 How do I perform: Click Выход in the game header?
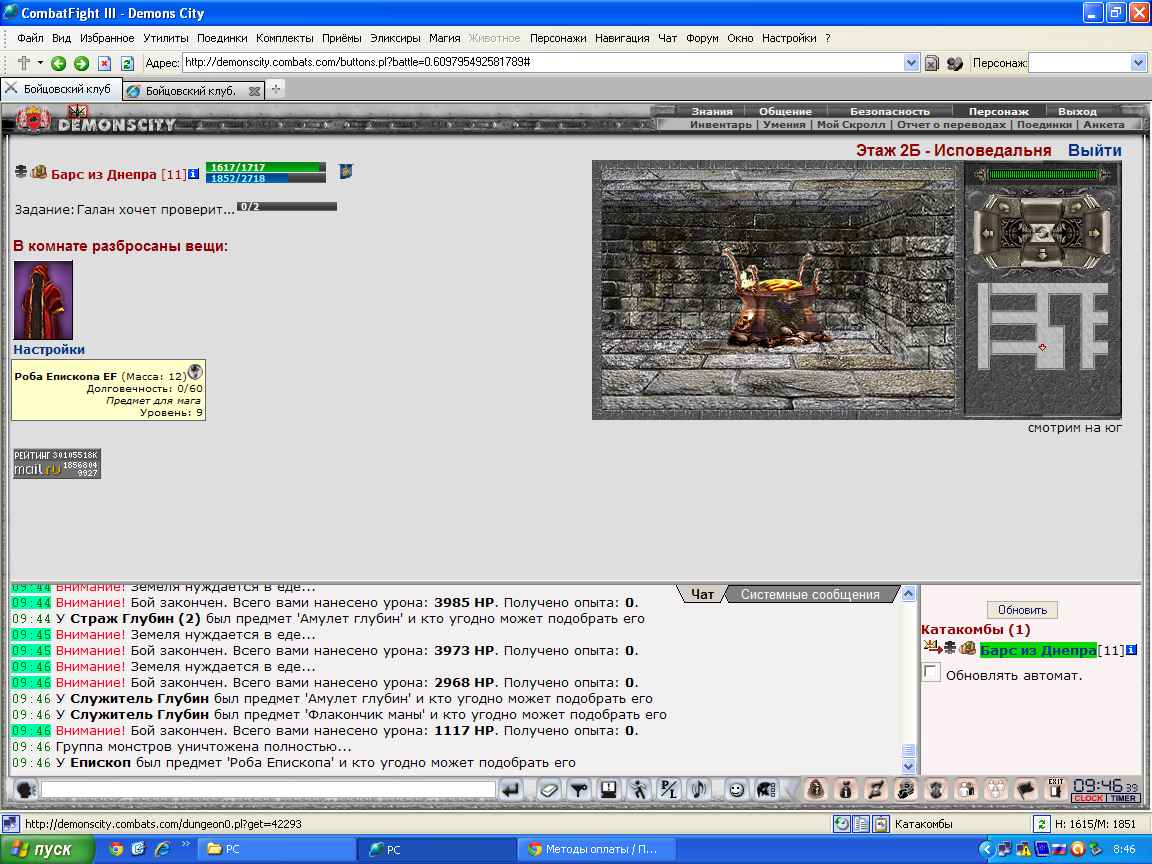pos(1077,112)
